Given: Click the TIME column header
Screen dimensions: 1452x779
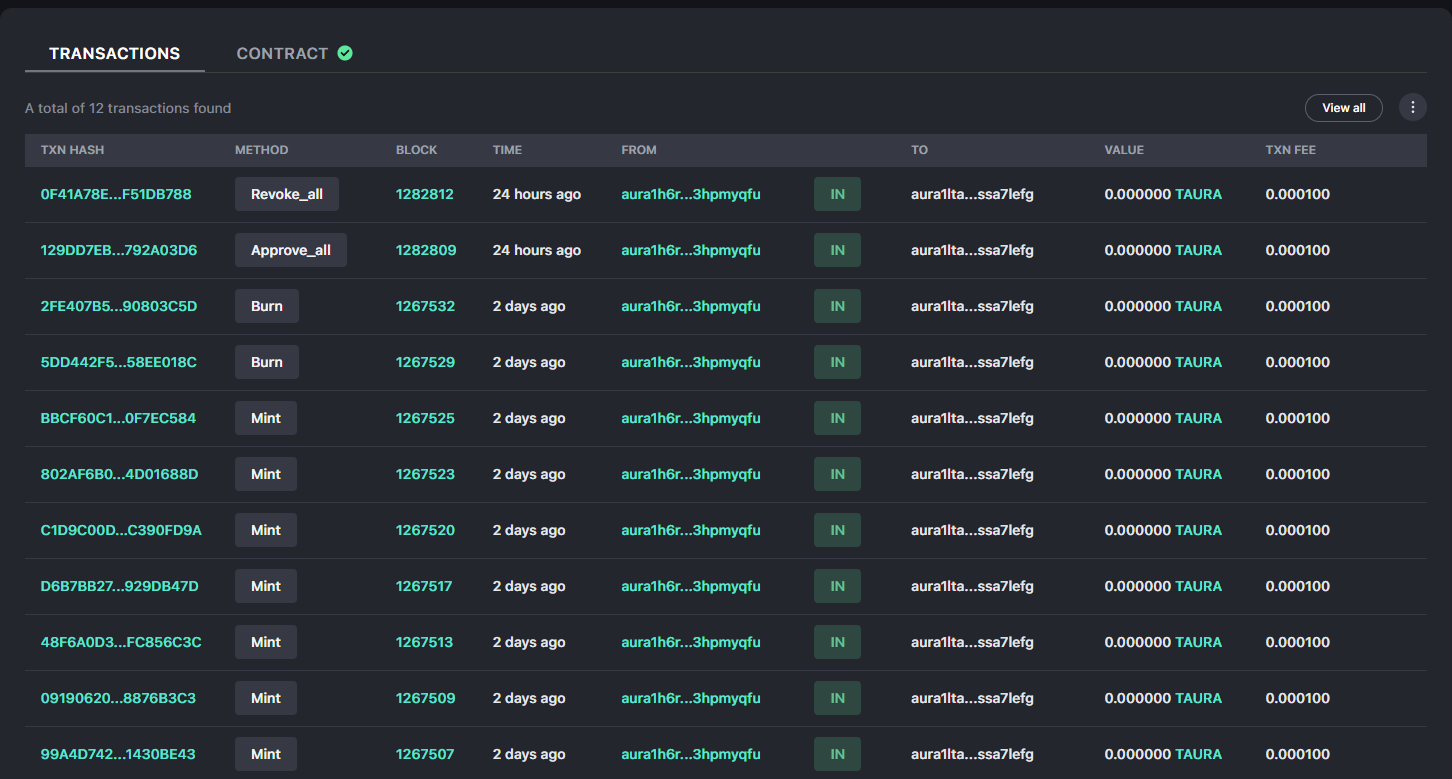Looking at the screenshot, I should click(507, 150).
